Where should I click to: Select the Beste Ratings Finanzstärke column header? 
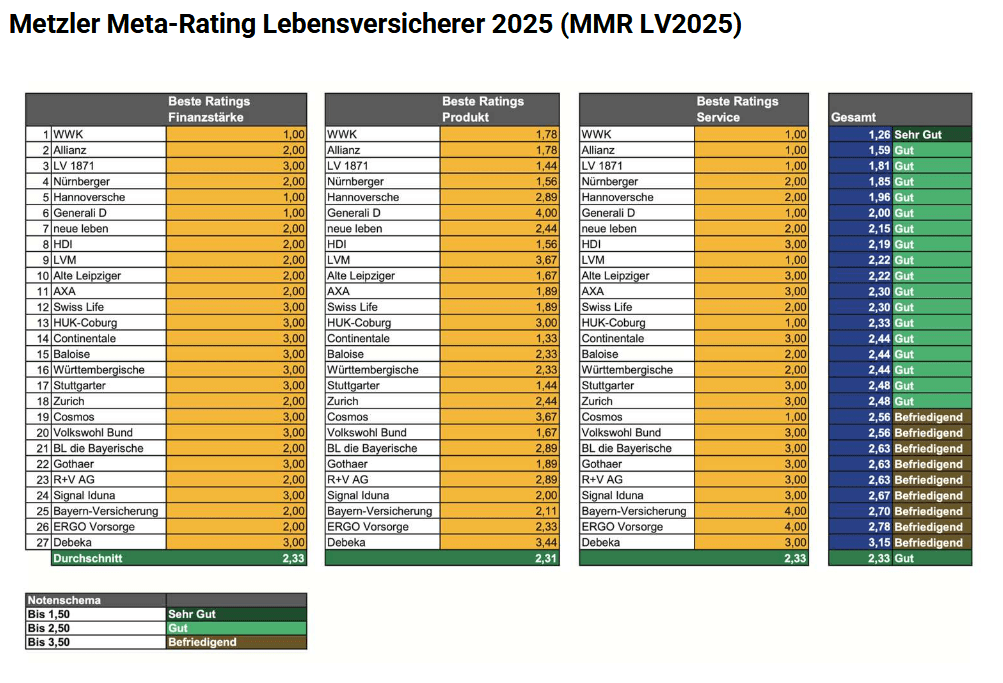(x=208, y=109)
